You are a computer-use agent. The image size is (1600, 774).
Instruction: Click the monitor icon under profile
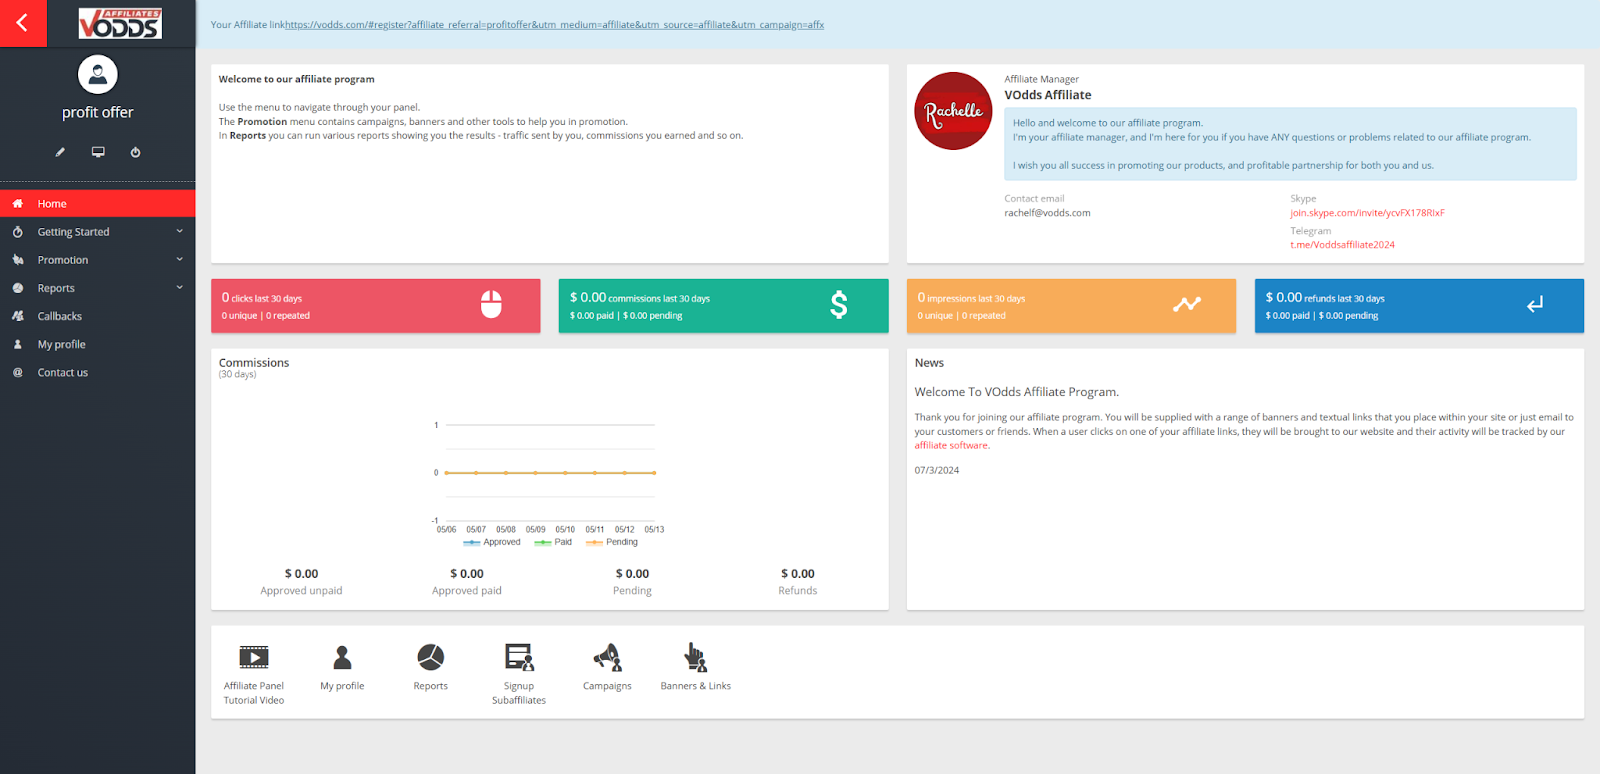pyautogui.click(x=98, y=152)
